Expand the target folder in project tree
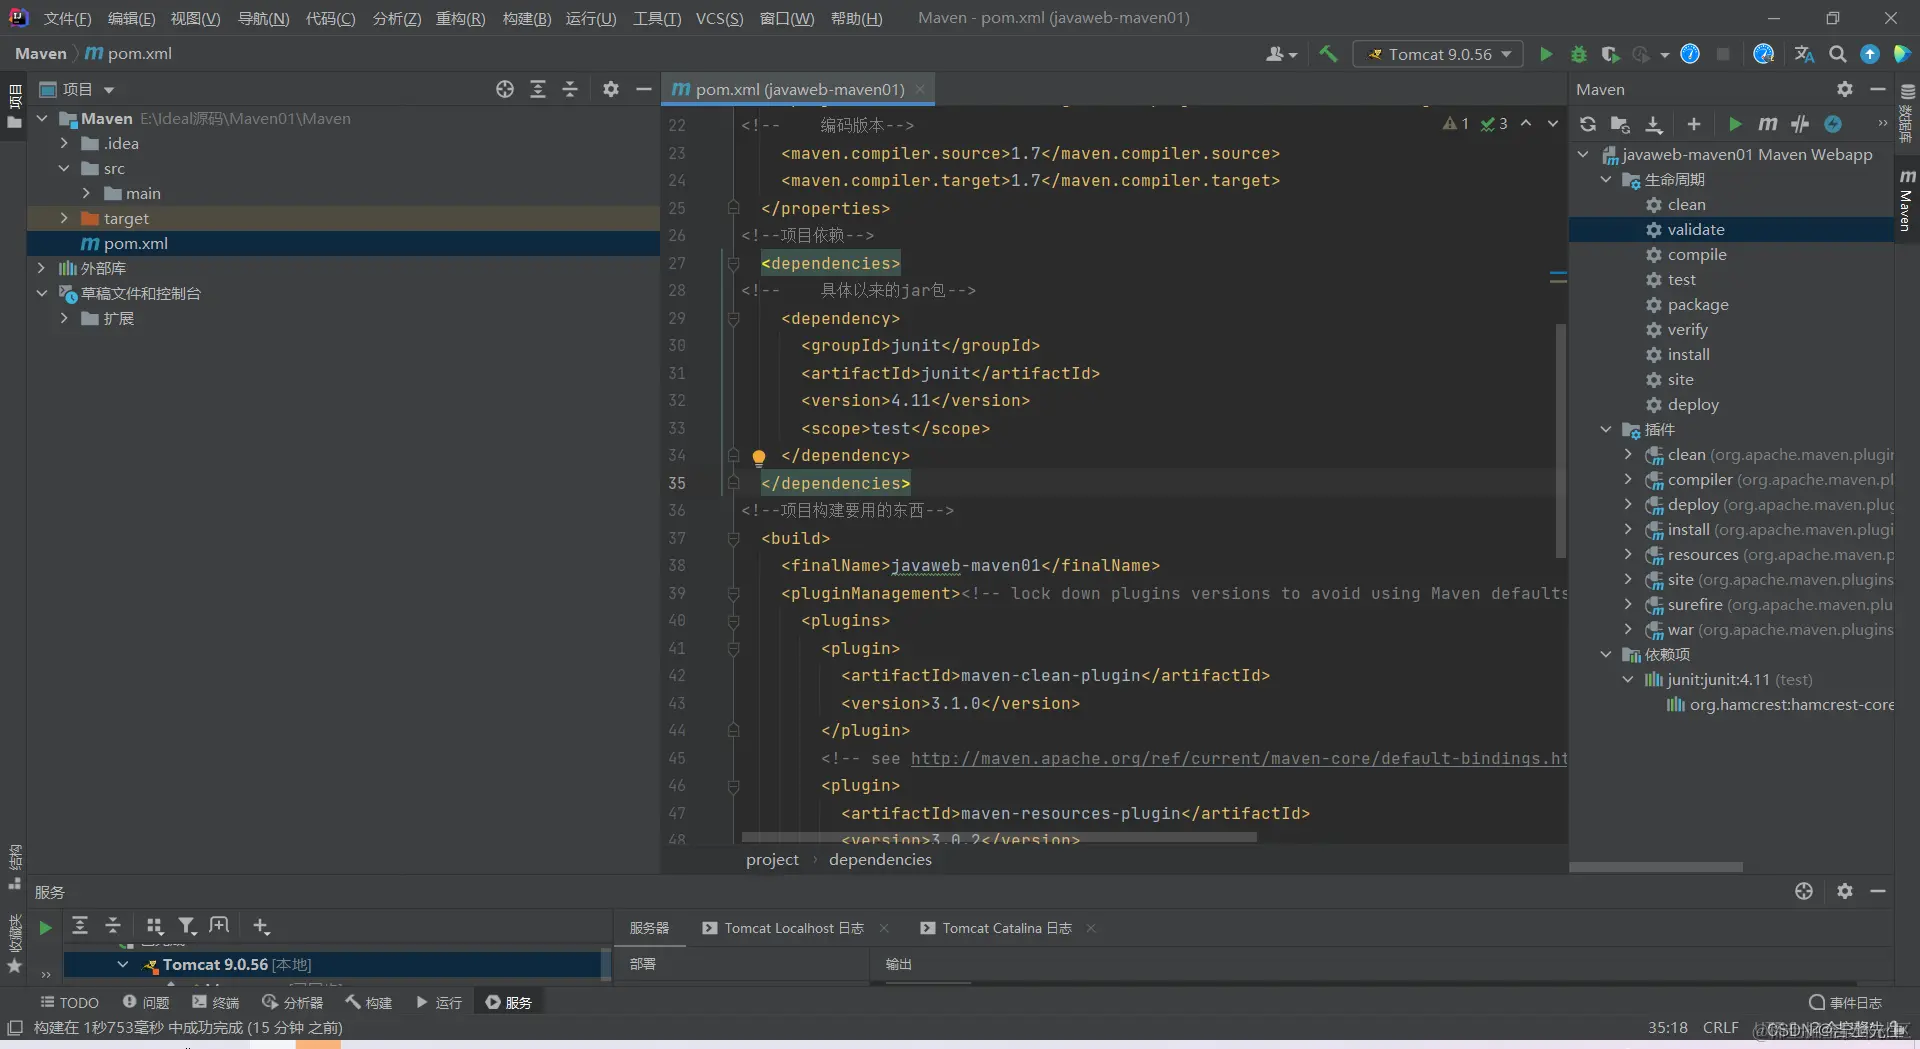The width and height of the screenshot is (1920, 1049). 64,218
